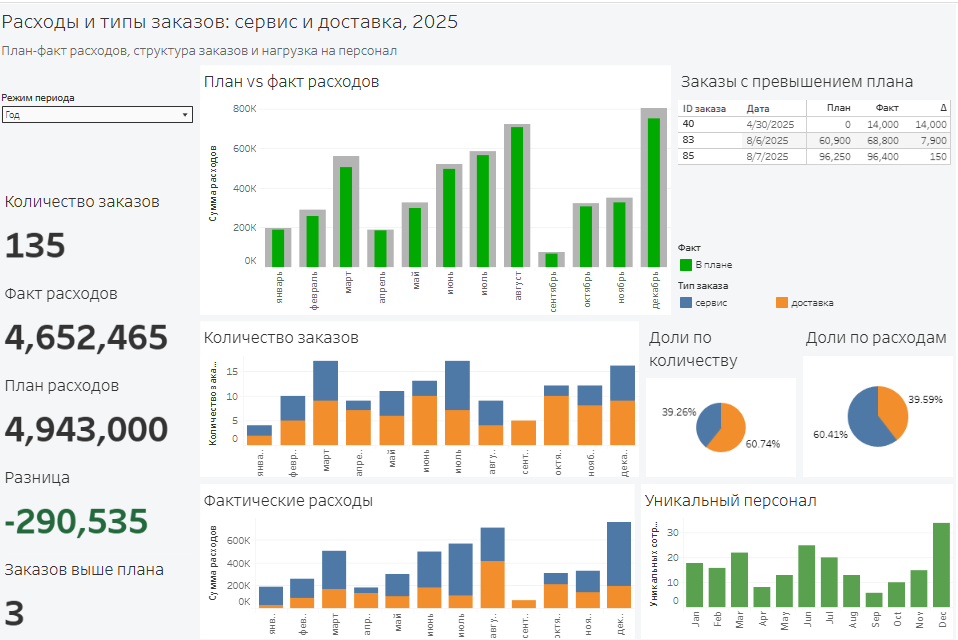Click the 60.41% pie label
Image resolution: width=958 pixels, height=640 pixels.
pyautogui.click(x=830, y=435)
